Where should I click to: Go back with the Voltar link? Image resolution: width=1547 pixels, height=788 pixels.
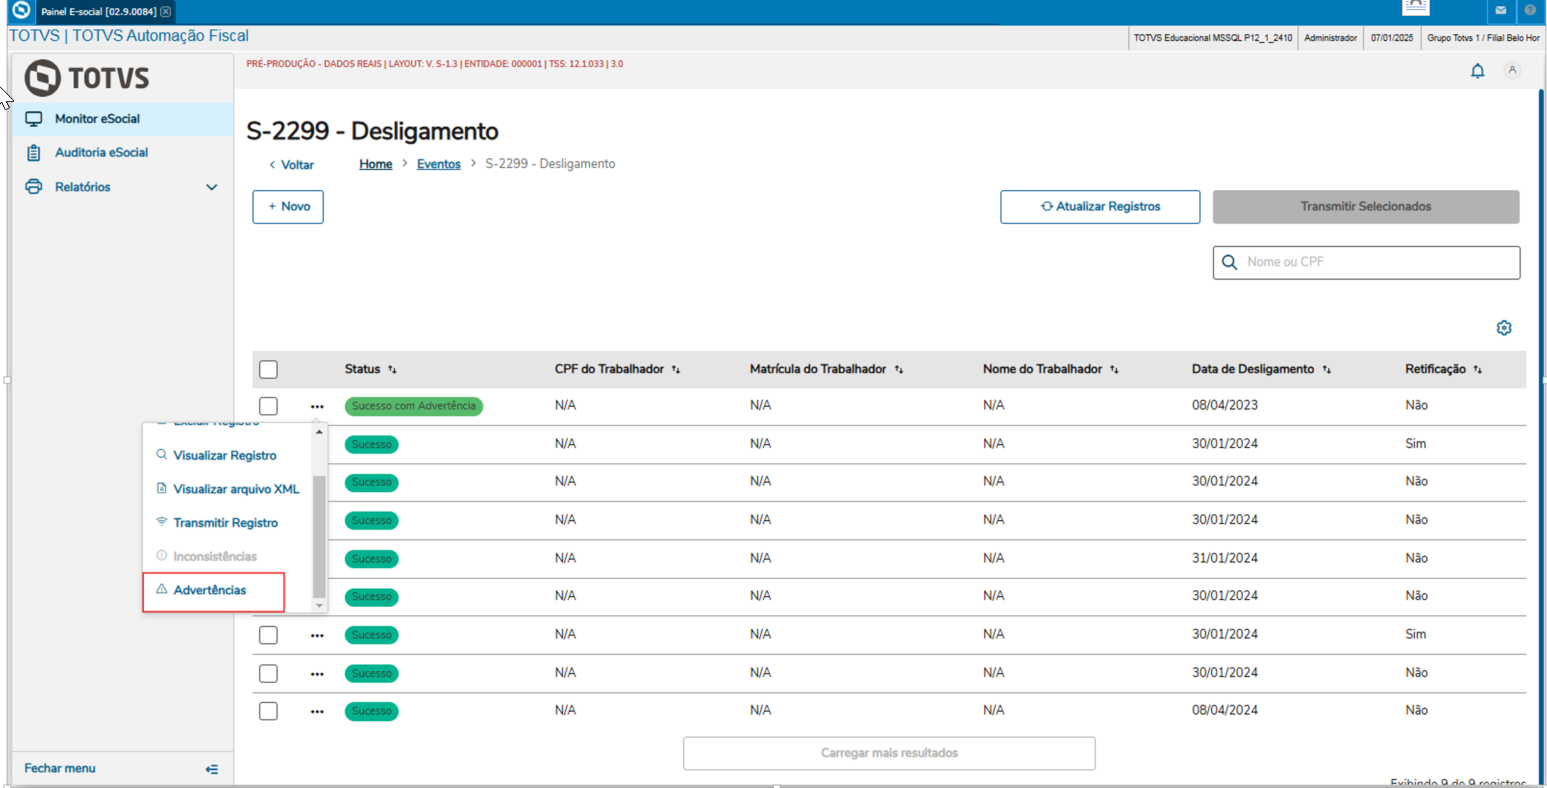click(291, 165)
